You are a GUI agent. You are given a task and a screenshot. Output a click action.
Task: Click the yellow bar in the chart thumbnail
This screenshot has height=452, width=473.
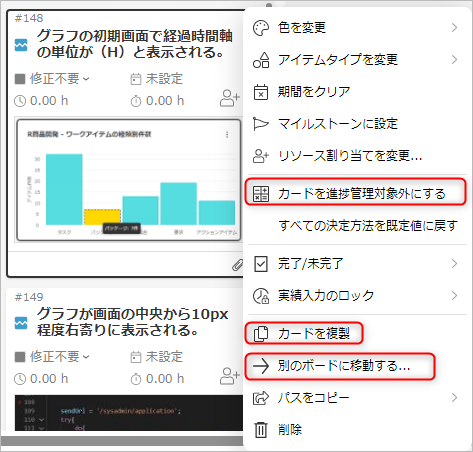(102, 217)
